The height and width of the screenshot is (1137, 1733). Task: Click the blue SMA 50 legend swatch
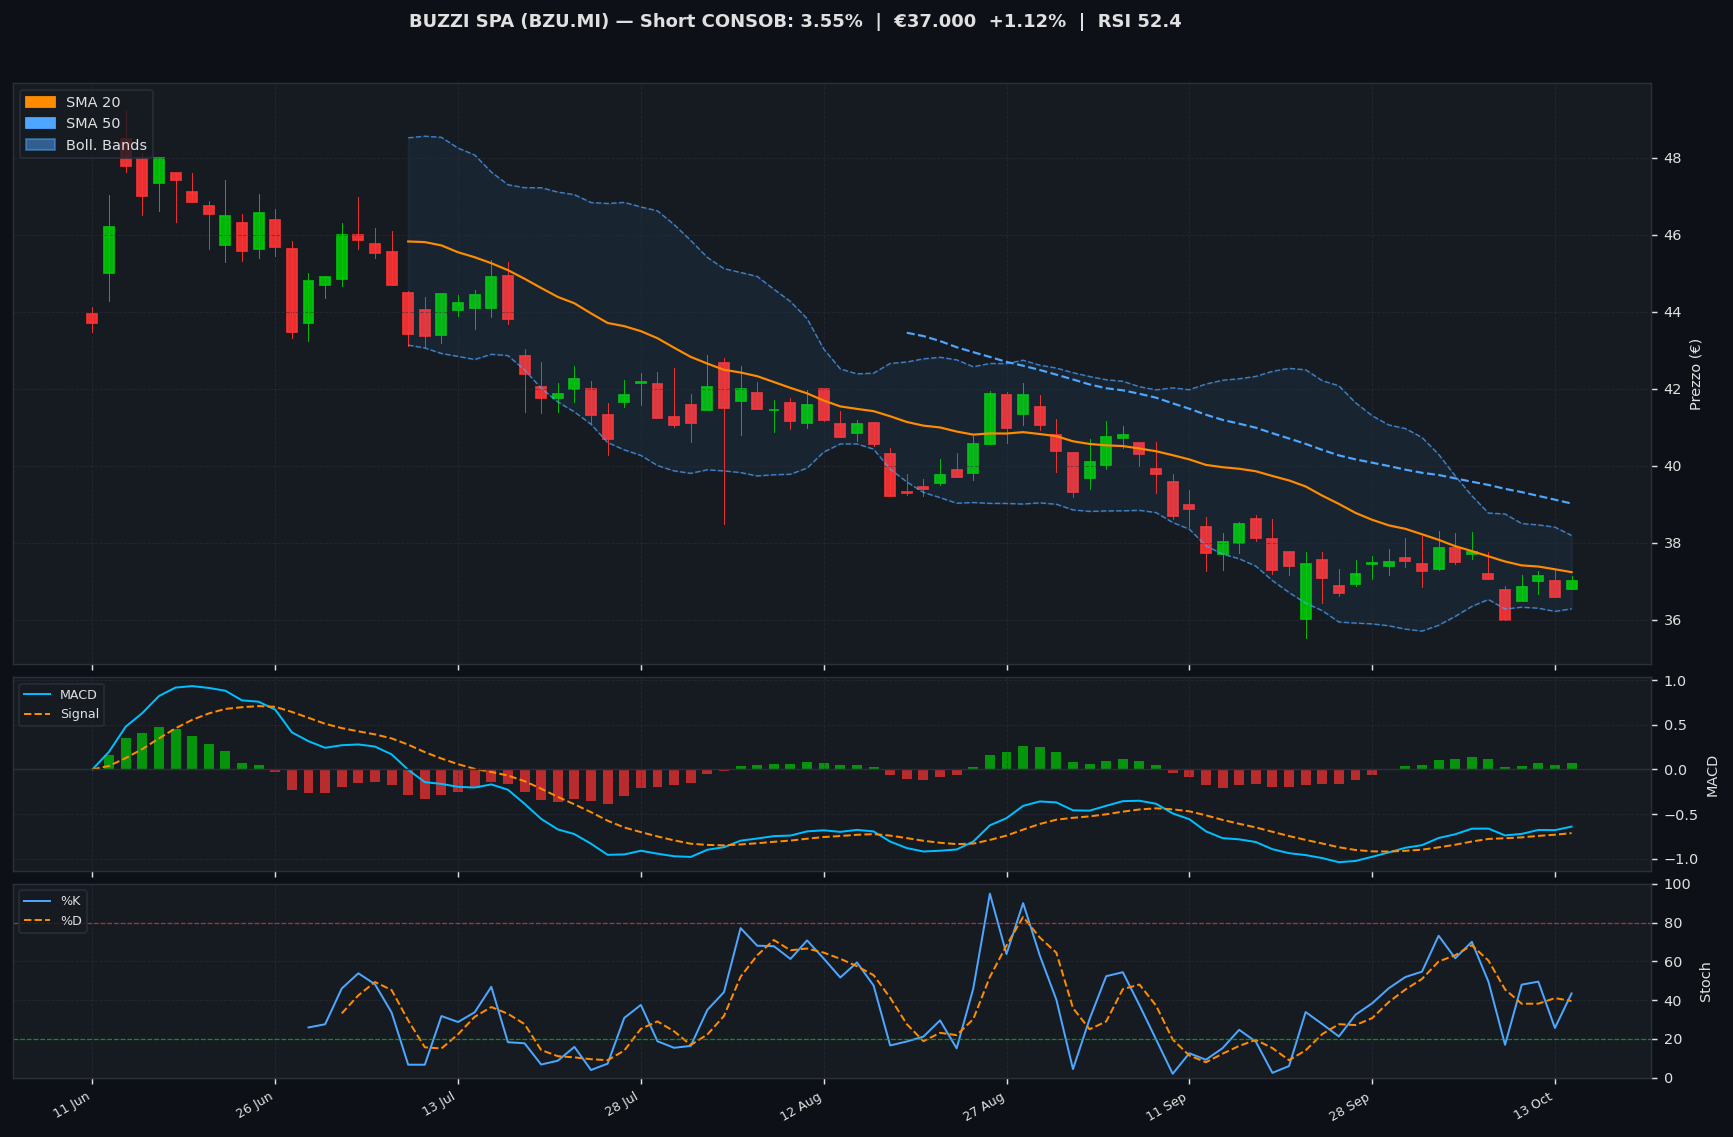tap(40, 124)
